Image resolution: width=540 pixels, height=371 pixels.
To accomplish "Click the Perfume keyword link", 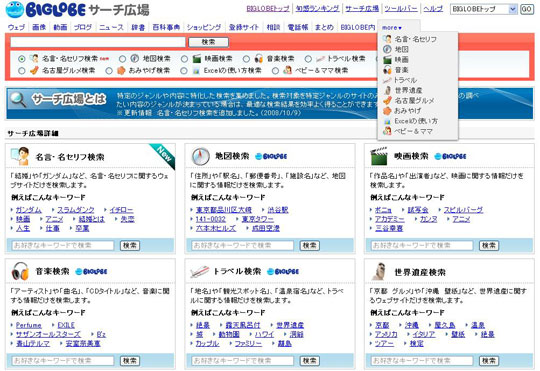I will pyautogui.click(x=29, y=325).
